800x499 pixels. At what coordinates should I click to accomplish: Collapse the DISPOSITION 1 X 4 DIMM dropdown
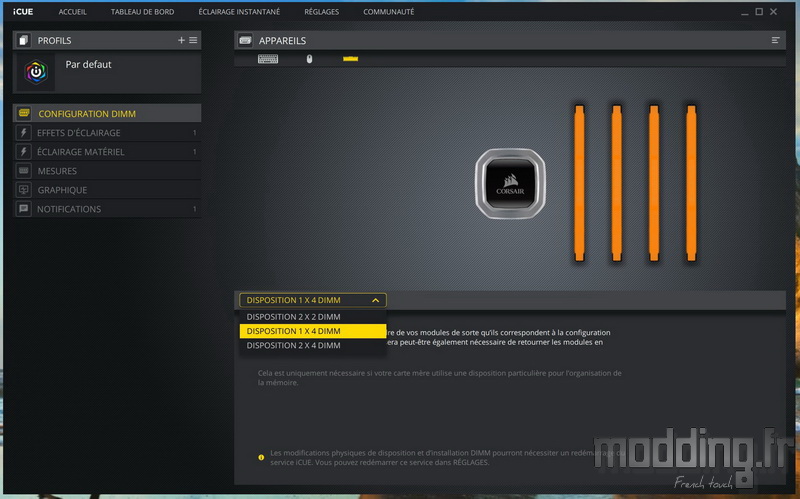coord(313,300)
